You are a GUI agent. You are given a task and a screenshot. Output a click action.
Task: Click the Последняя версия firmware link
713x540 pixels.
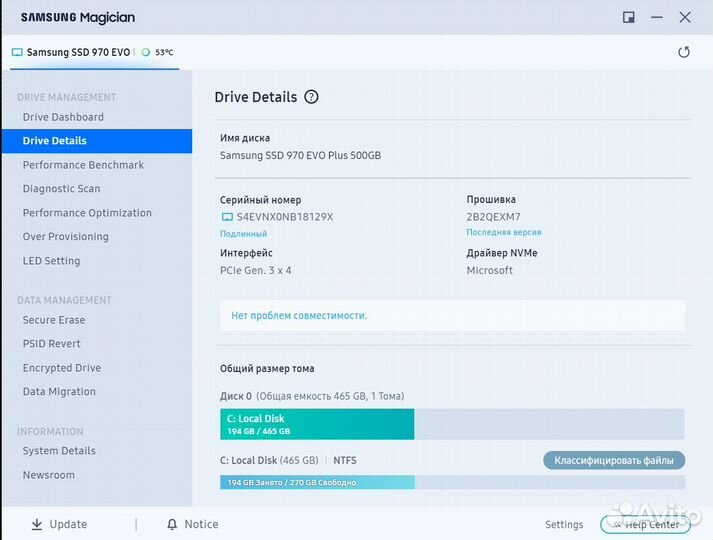tap(504, 233)
